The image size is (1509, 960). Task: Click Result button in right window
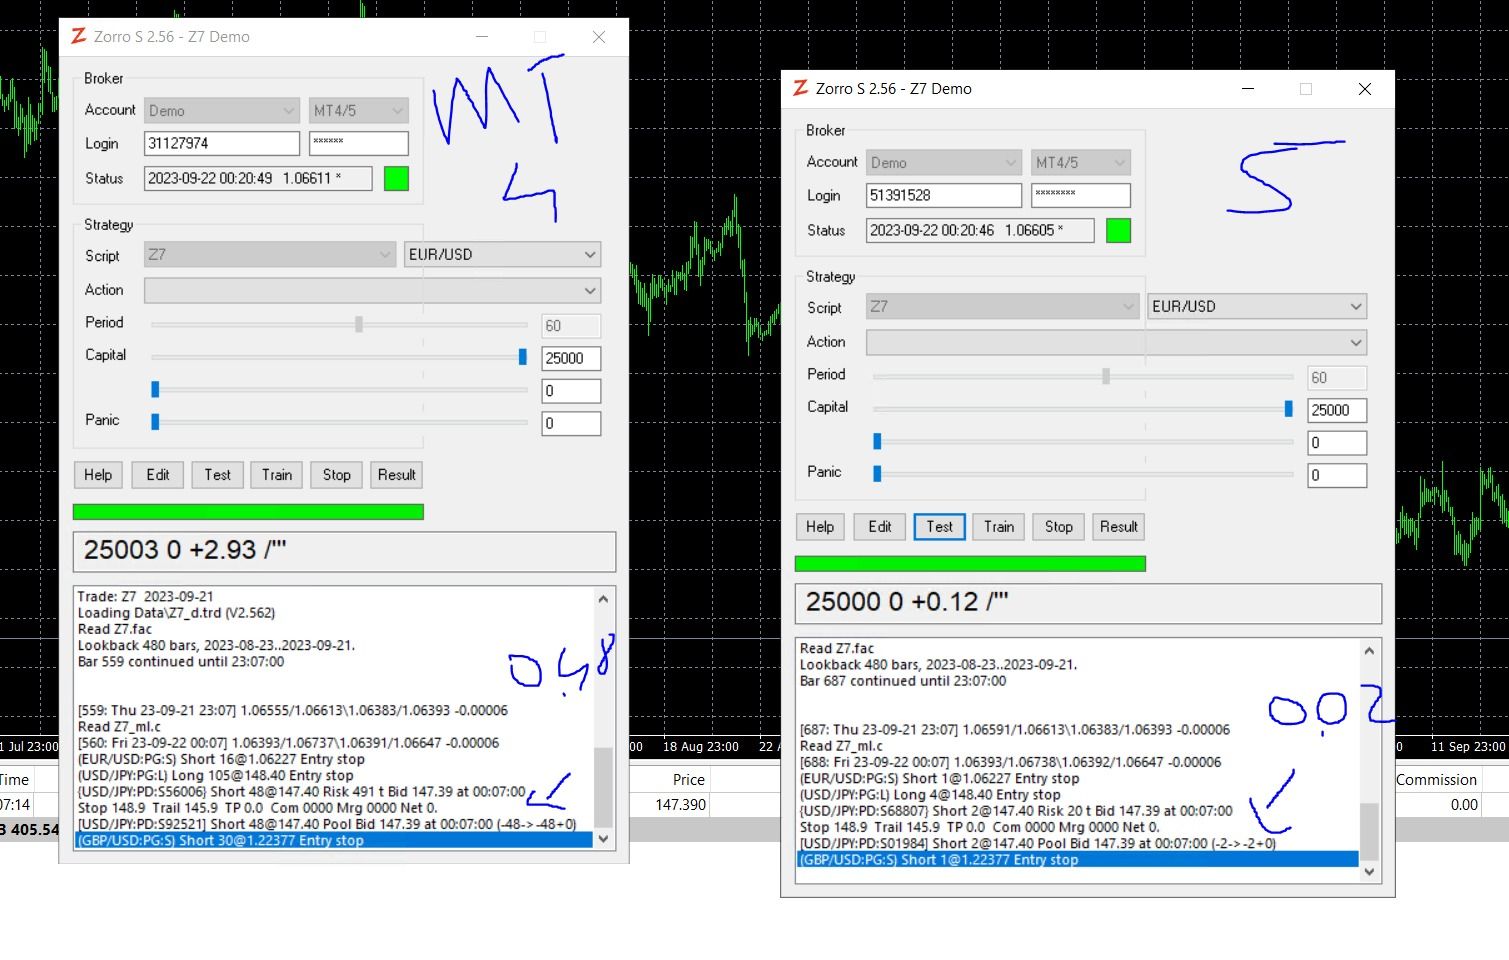[x=1119, y=527]
